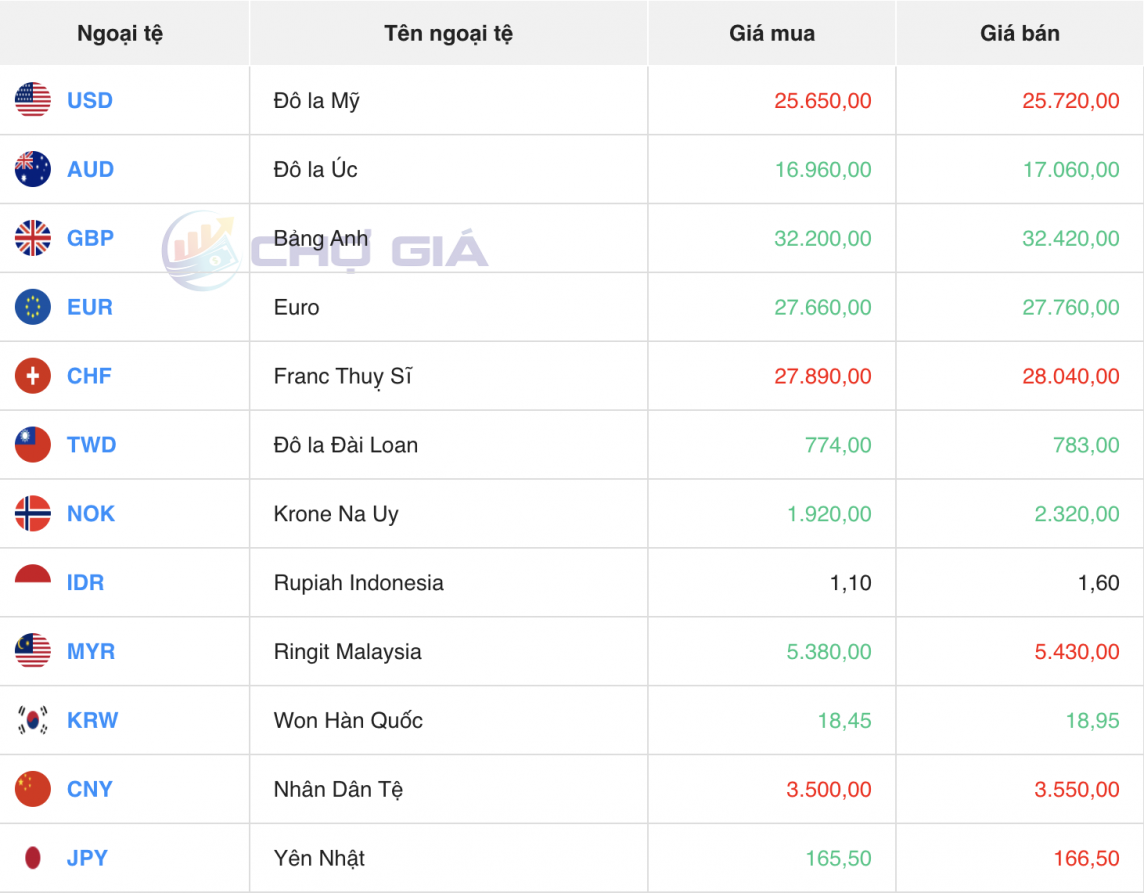1144x893 pixels.
Task: Click the Swiss flag icon beside CHF
Action: coord(32,376)
